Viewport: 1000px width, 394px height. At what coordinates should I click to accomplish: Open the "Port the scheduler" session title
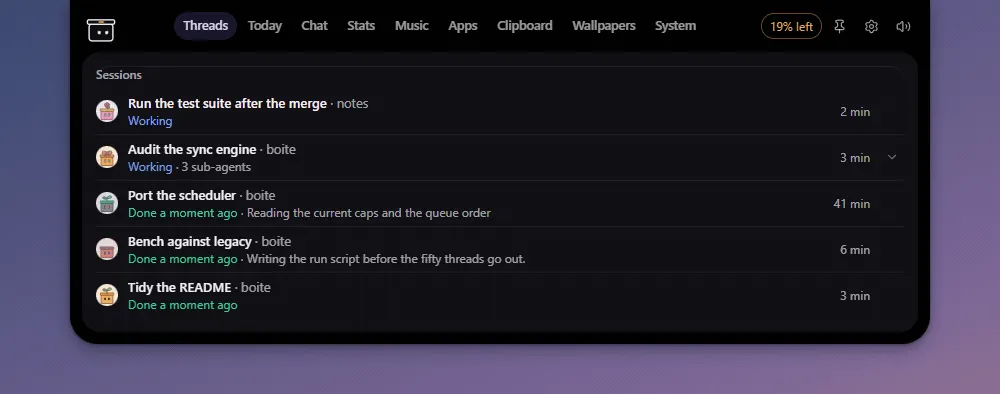(x=182, y=196)
